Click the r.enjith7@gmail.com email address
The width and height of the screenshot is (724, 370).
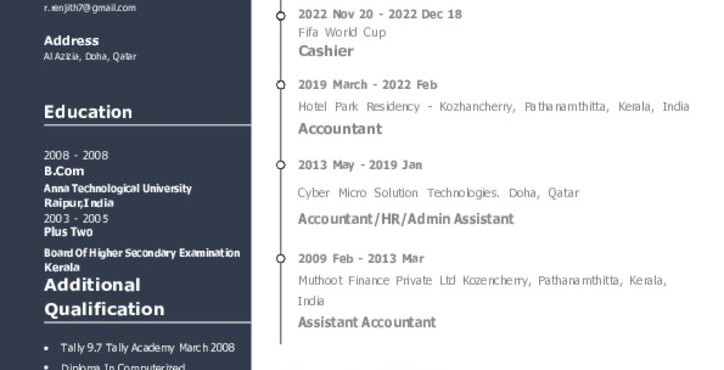(x=90, y=8)
